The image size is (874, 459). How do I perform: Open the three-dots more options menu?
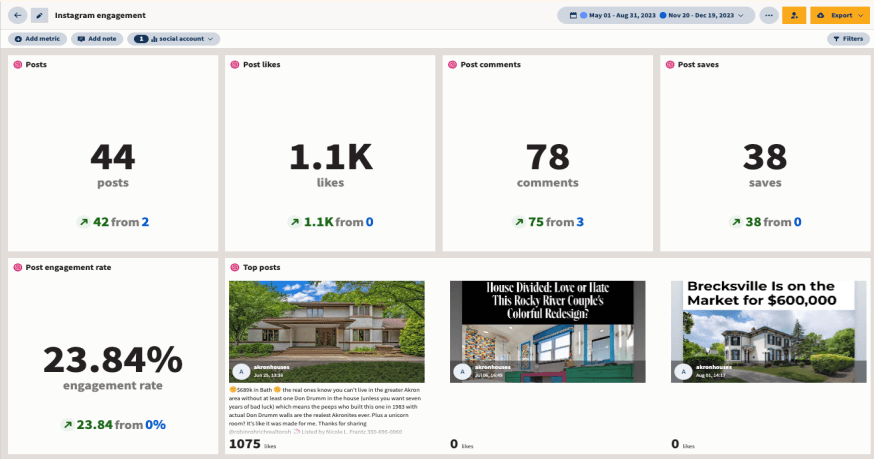click(x=768, y=16)
